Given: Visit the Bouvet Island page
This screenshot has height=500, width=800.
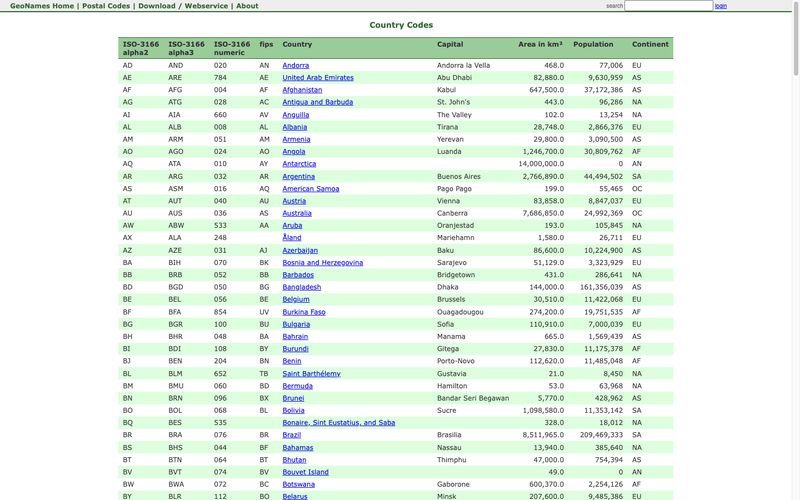Looking at the screenshot, I should click(x=305, y=472).
